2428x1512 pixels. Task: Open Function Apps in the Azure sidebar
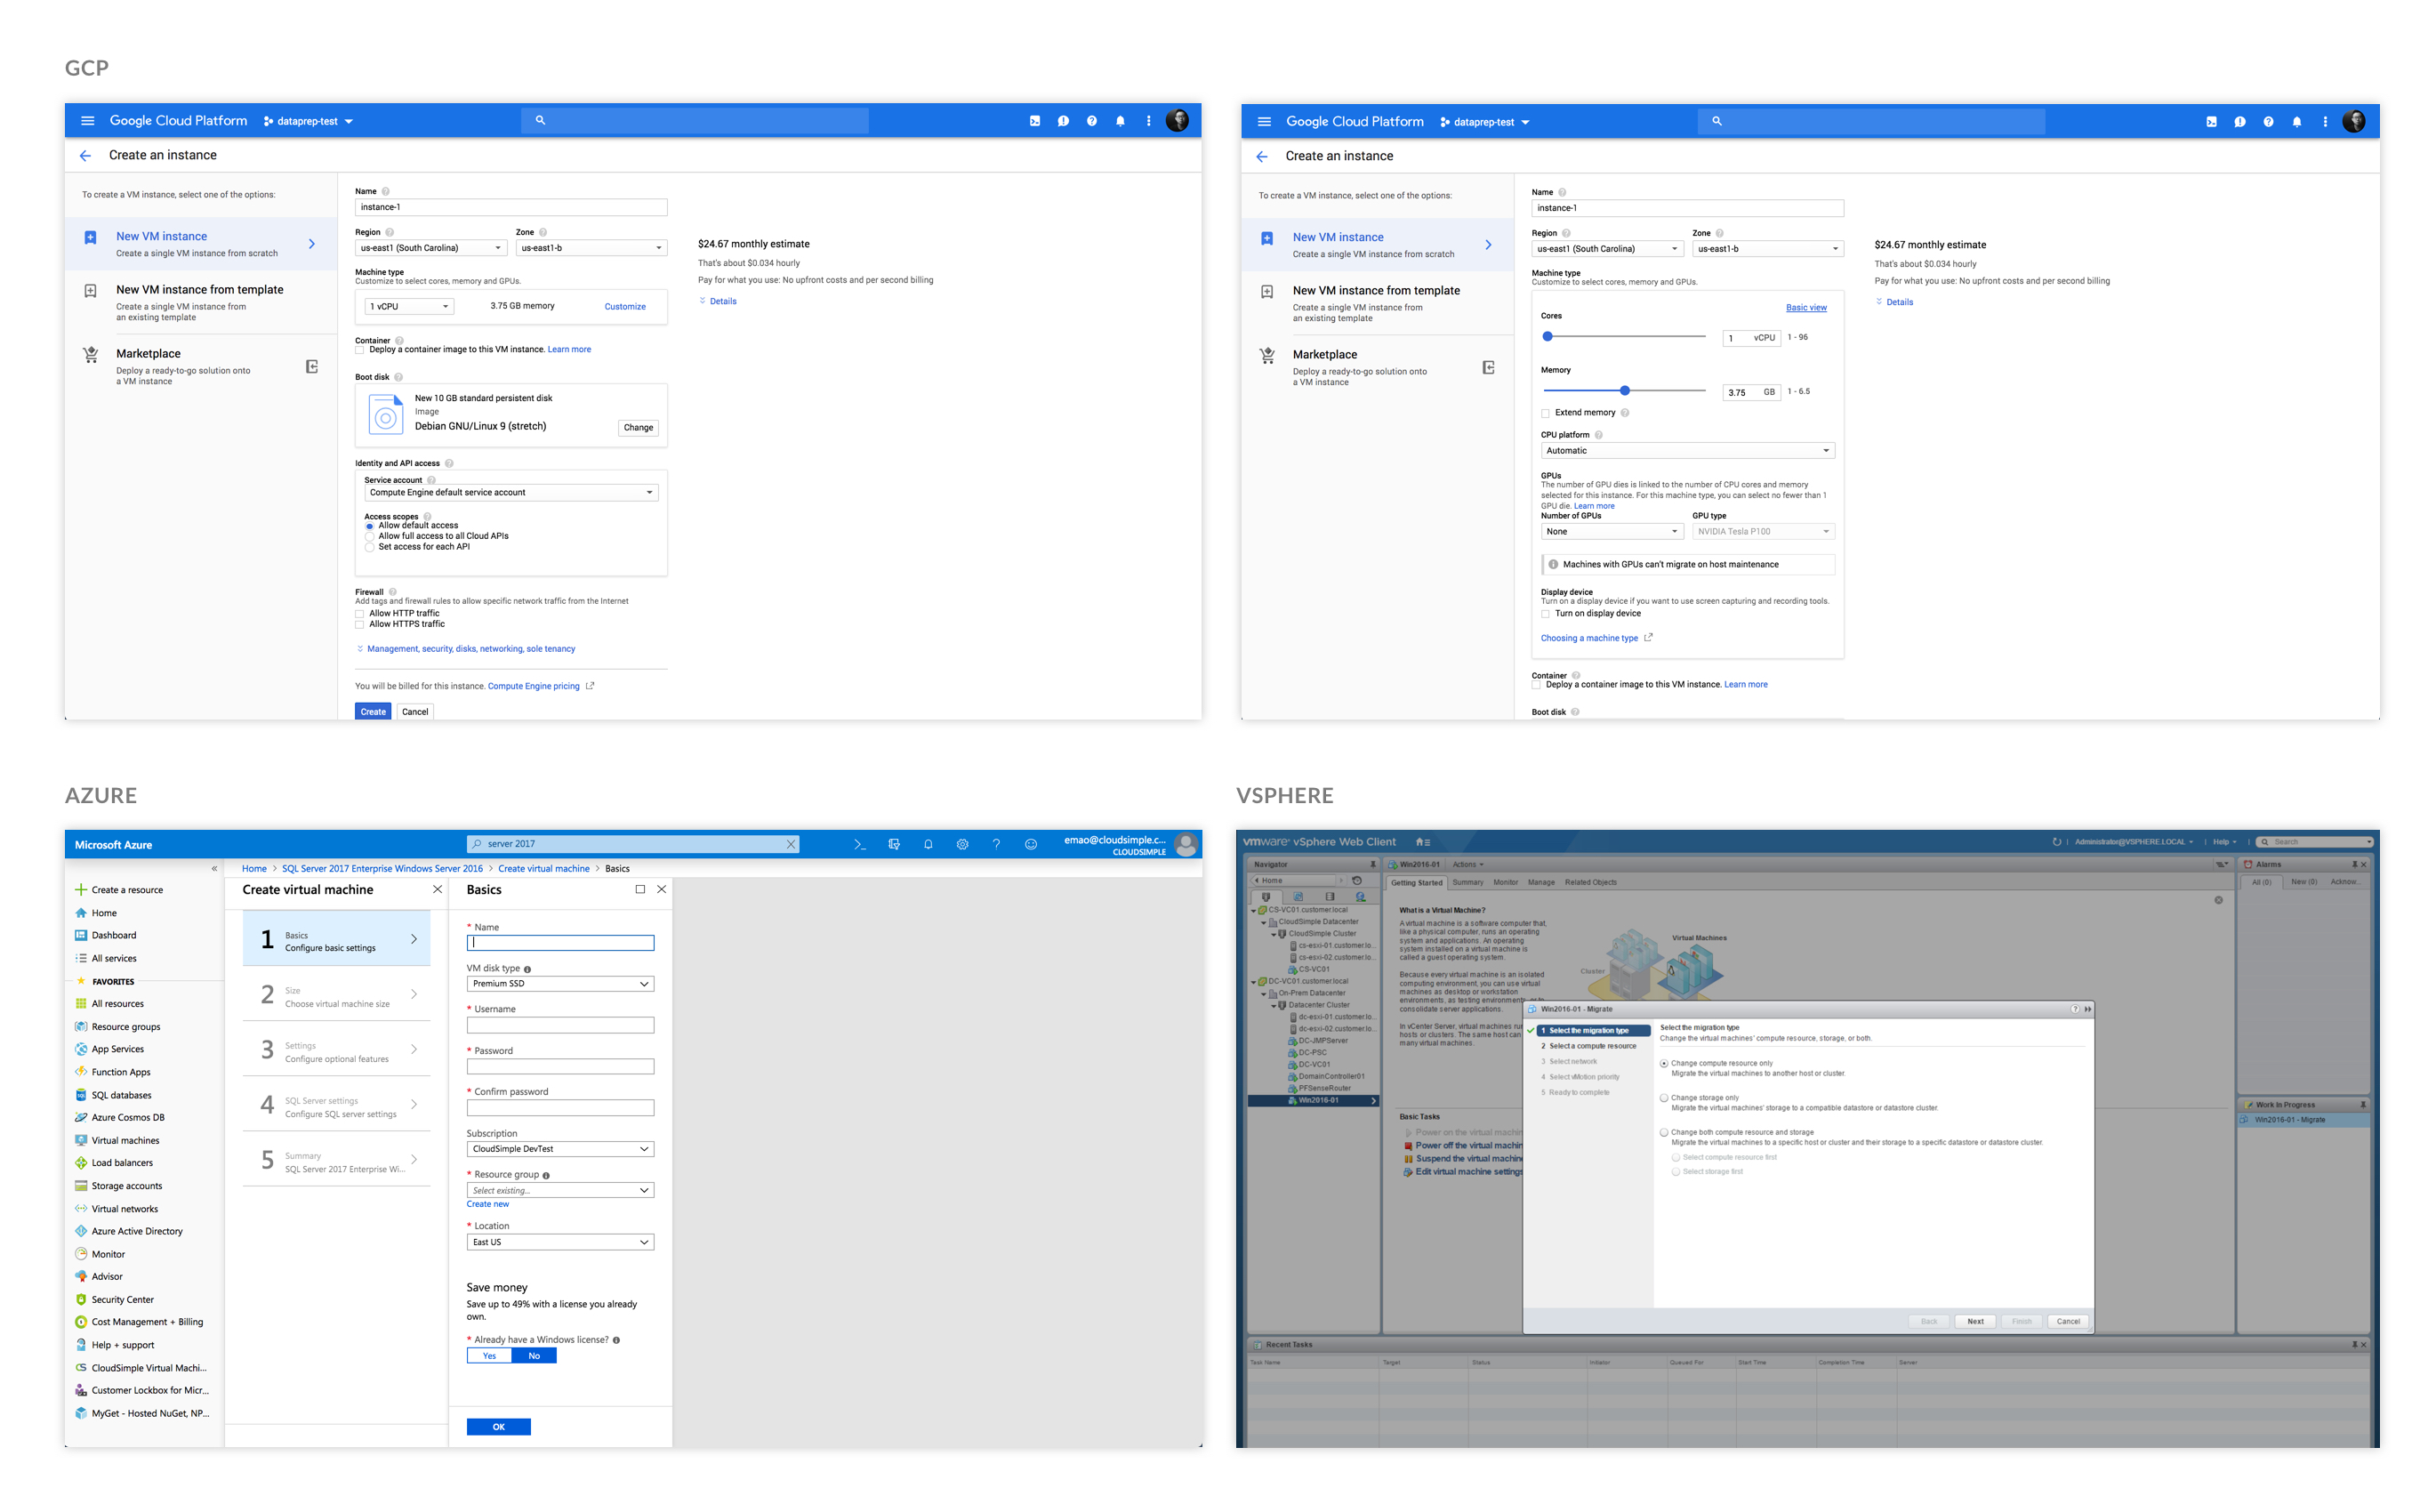coord(112,1072)
